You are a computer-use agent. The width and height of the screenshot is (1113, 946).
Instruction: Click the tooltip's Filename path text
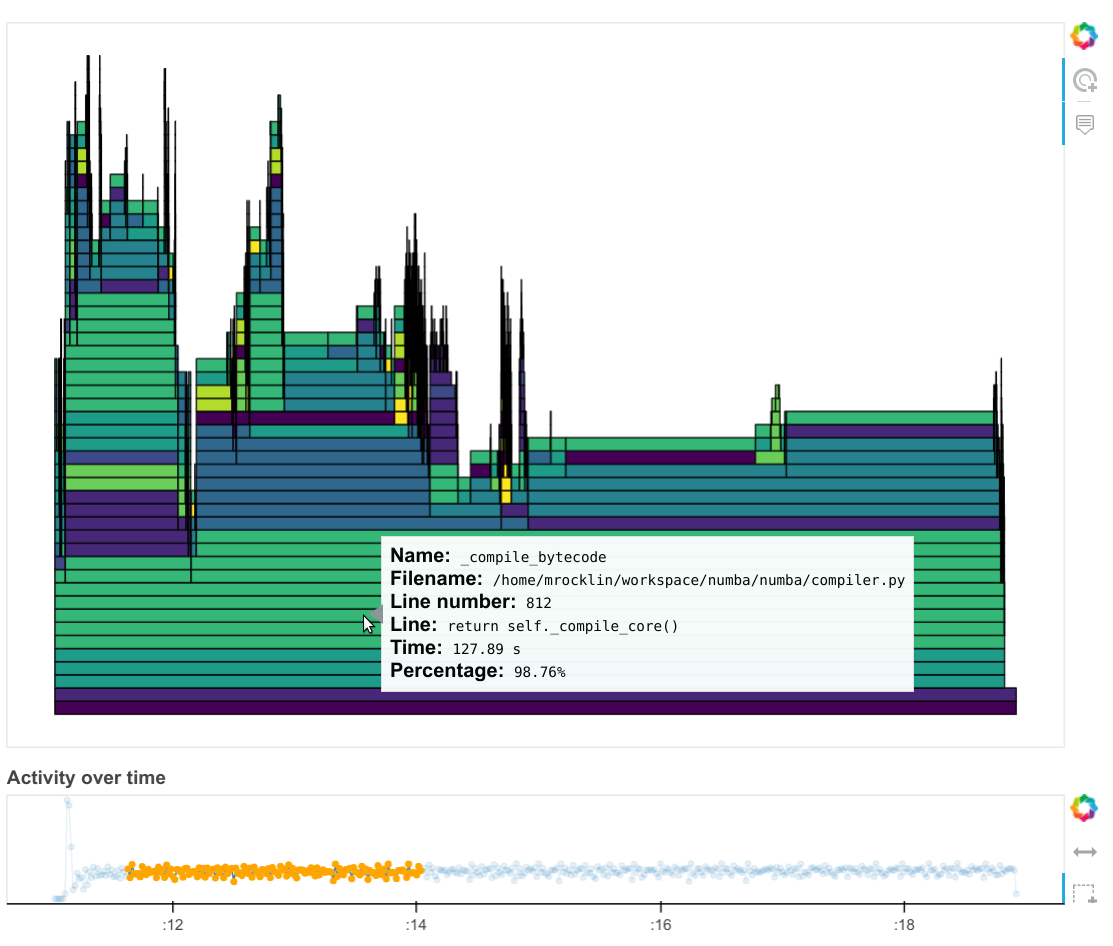pos(698,580)
